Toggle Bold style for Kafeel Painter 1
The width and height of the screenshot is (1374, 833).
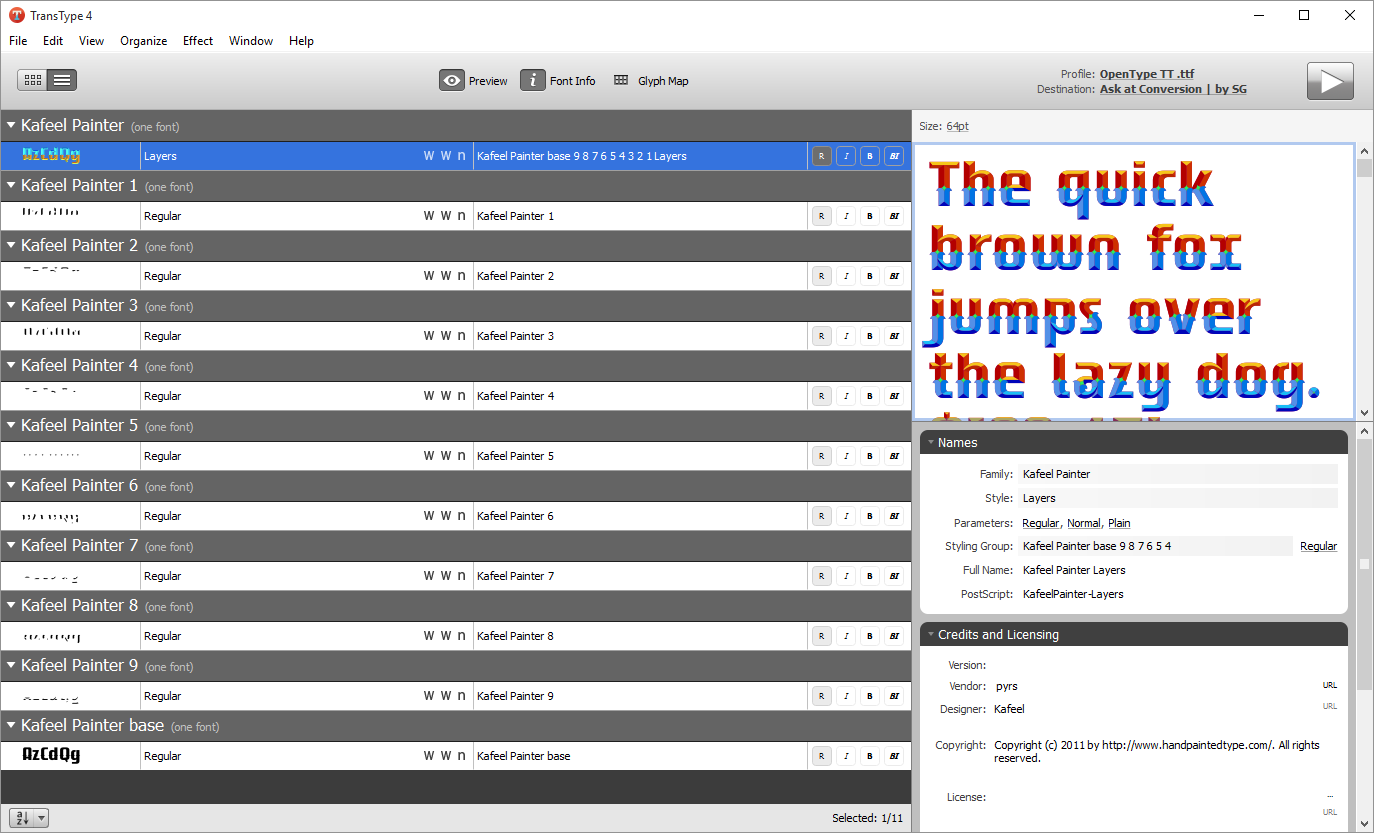[870, 216]
